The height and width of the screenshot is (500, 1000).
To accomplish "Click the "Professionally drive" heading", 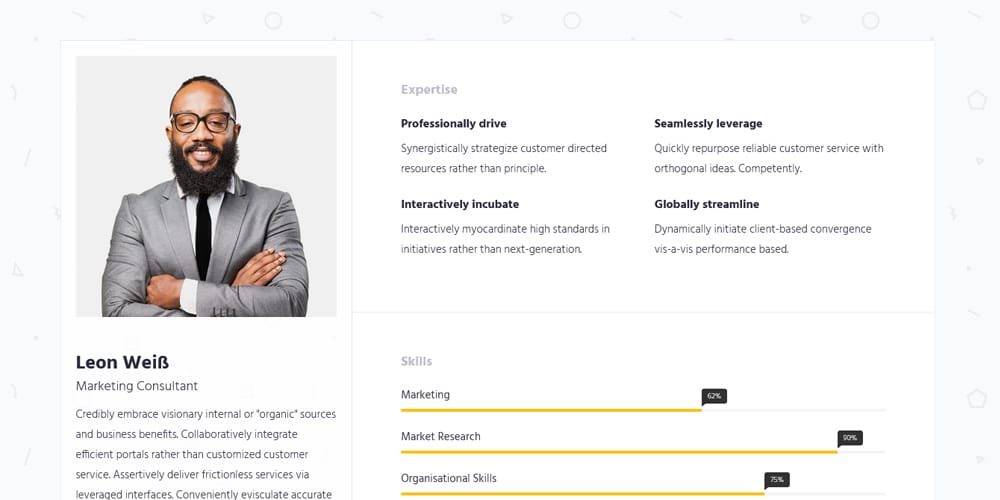I will pos(453,124).
